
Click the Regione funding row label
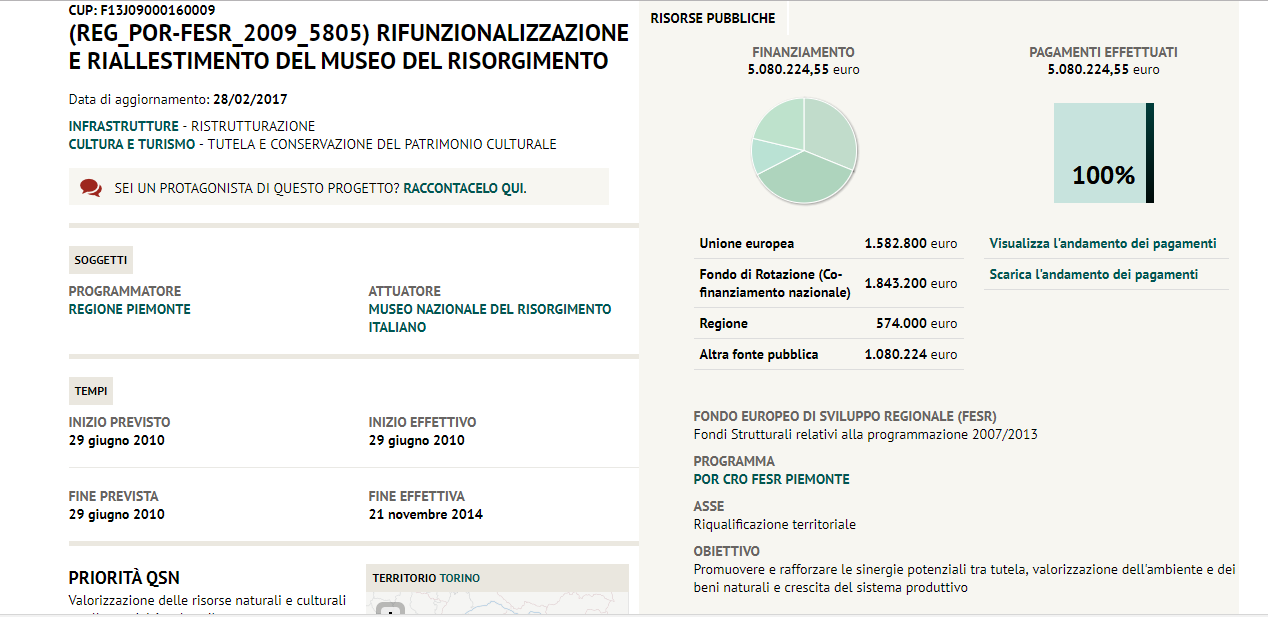coord(724,323)
